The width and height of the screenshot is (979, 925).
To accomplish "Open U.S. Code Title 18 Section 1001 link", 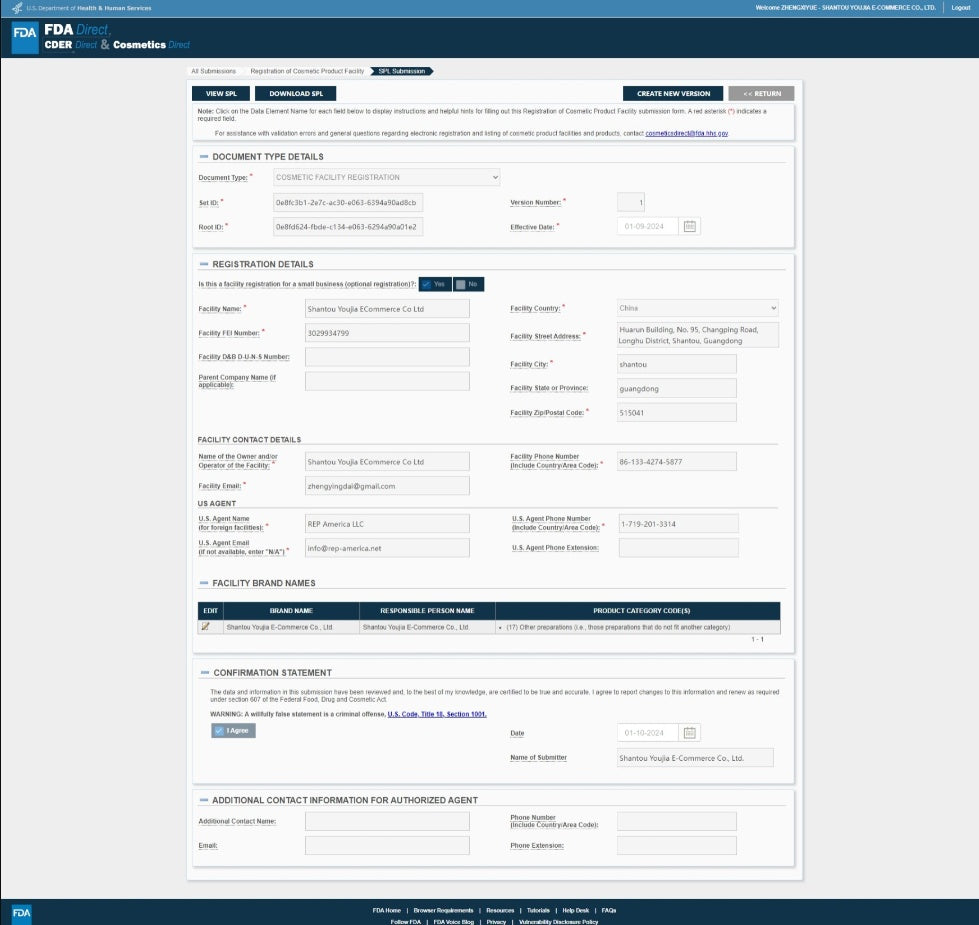I will click(x=436, y=714).
